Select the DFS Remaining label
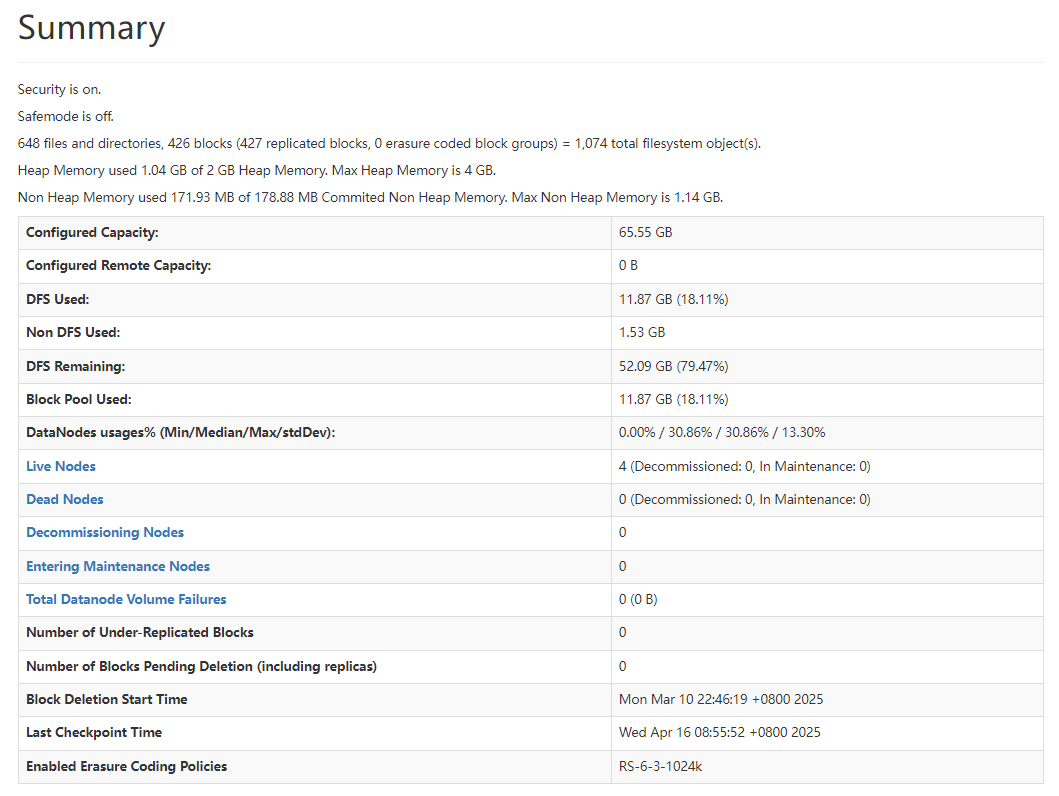This screenshot has height=796, width=1059. click(76, 367)
